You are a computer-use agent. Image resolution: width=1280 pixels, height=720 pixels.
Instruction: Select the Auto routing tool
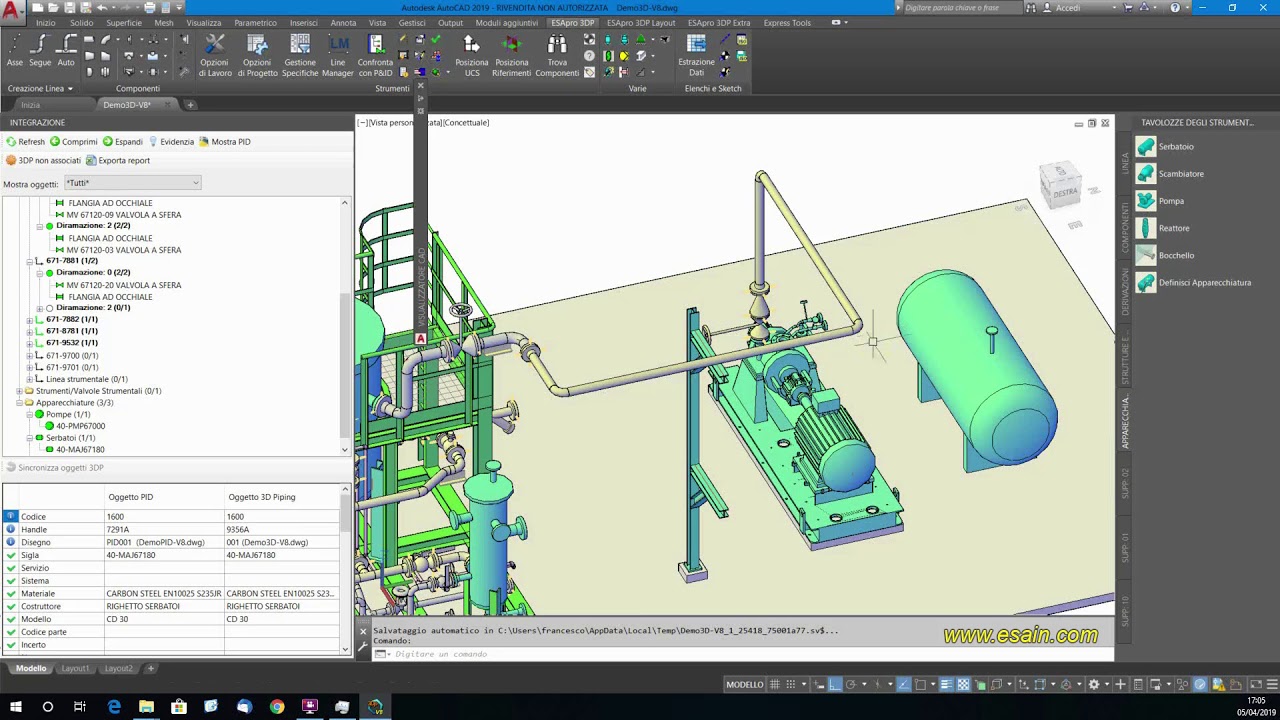coord(66,51)
